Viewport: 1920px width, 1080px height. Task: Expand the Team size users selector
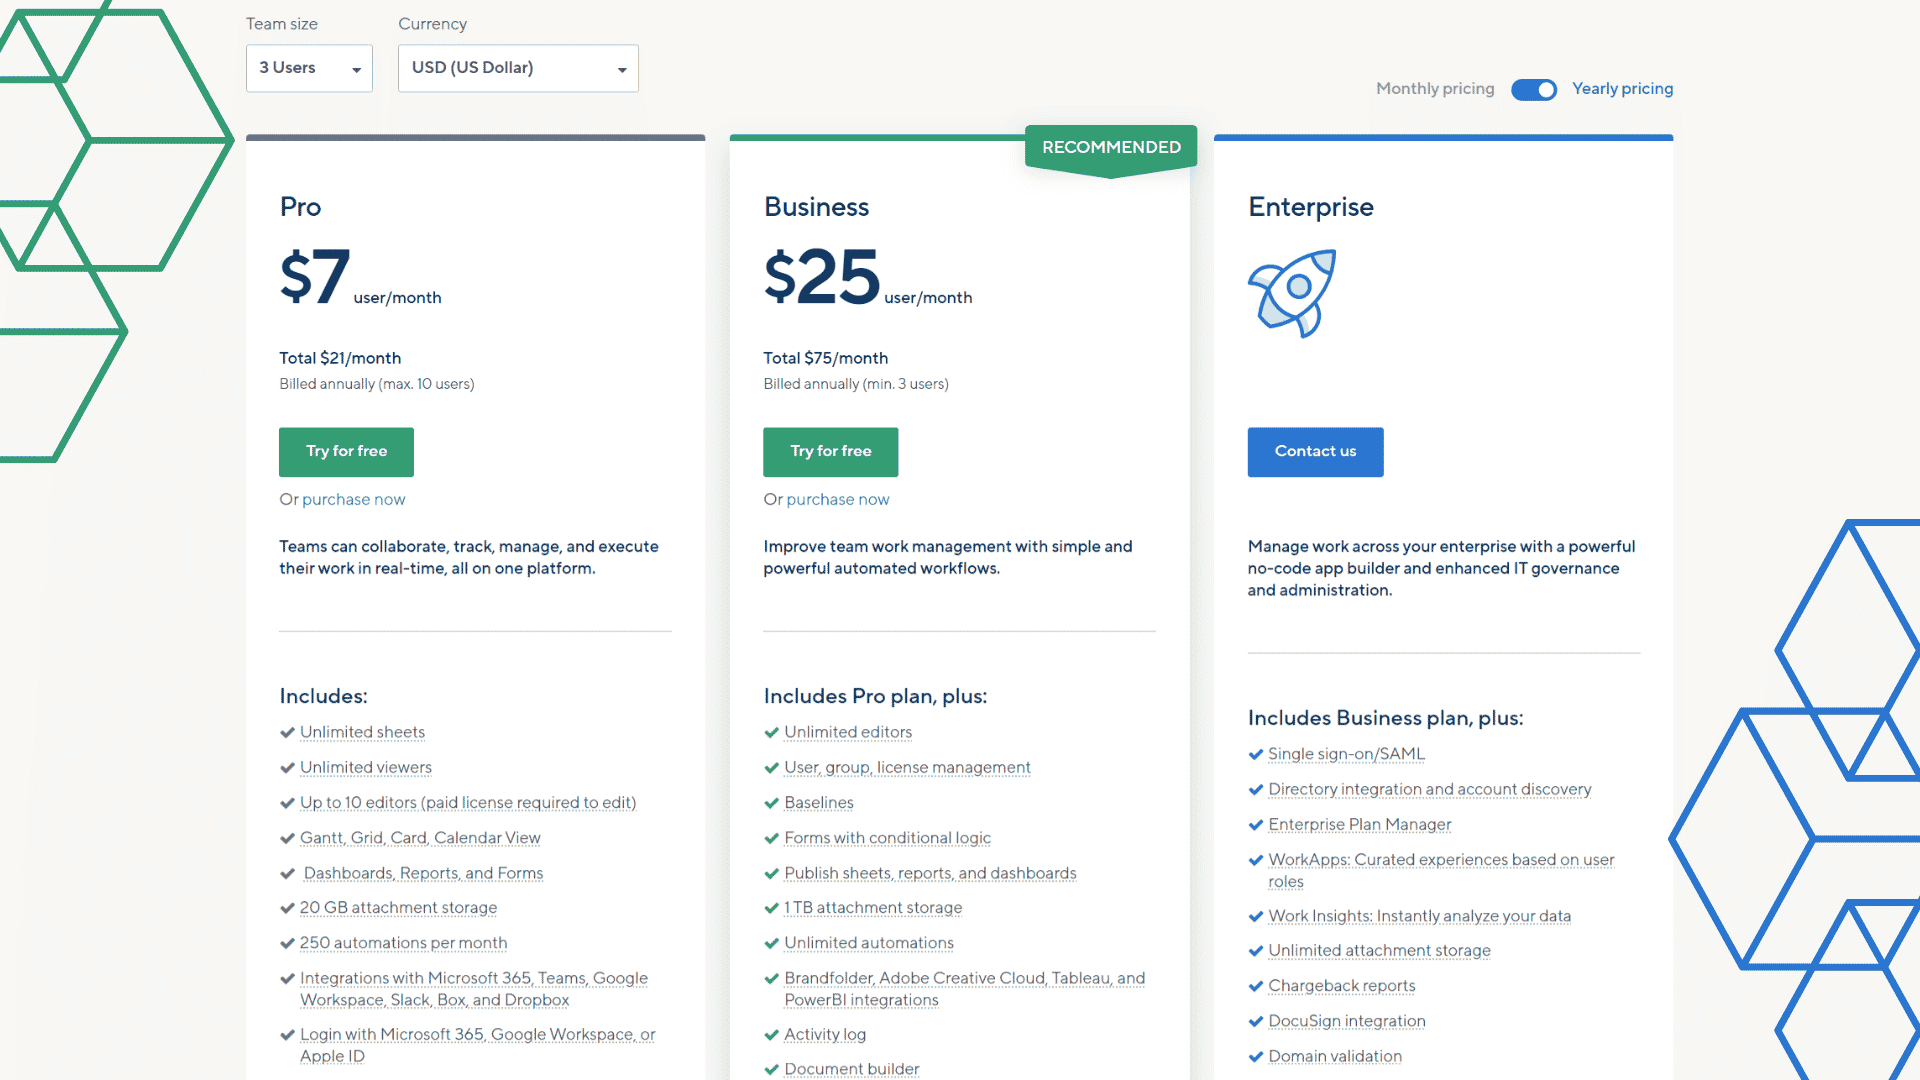[309, 67]
